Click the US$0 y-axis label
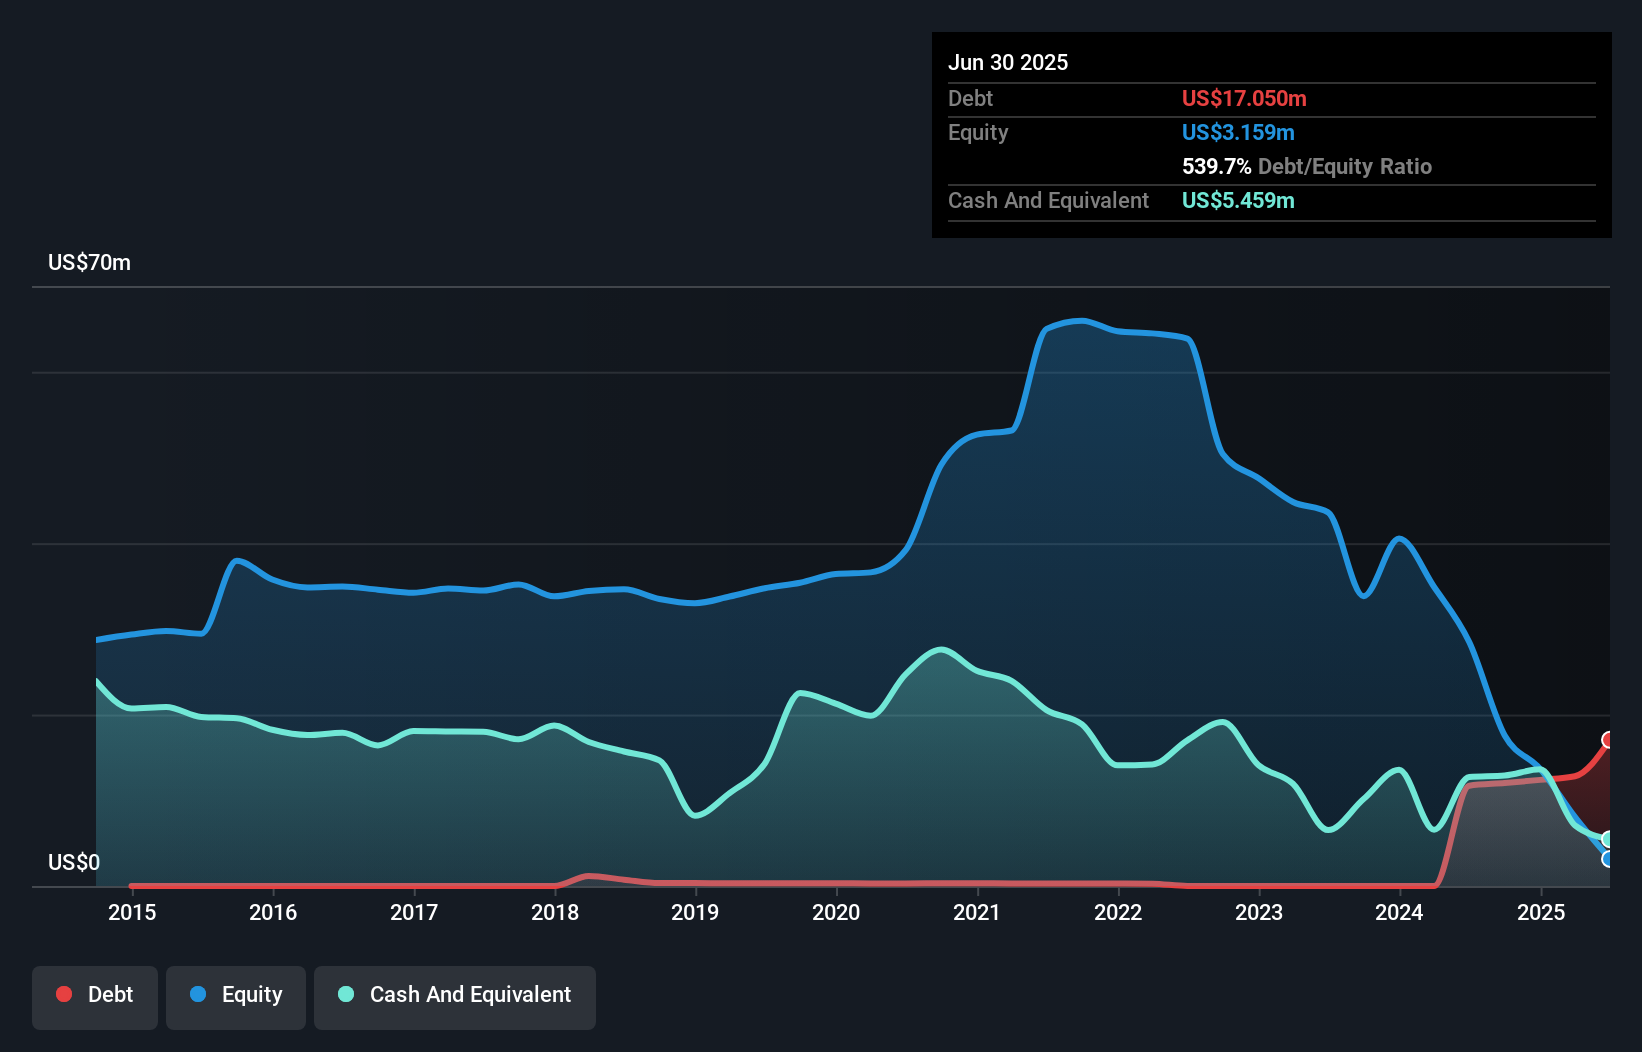Image resolution: width=1642 pixels, height=1052 pixels. pyautogui.click(x=74, y=862)
